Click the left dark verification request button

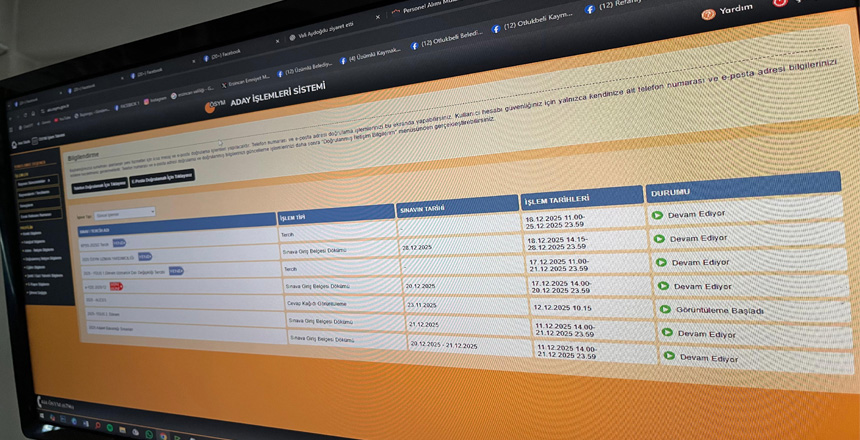point(98,186)
